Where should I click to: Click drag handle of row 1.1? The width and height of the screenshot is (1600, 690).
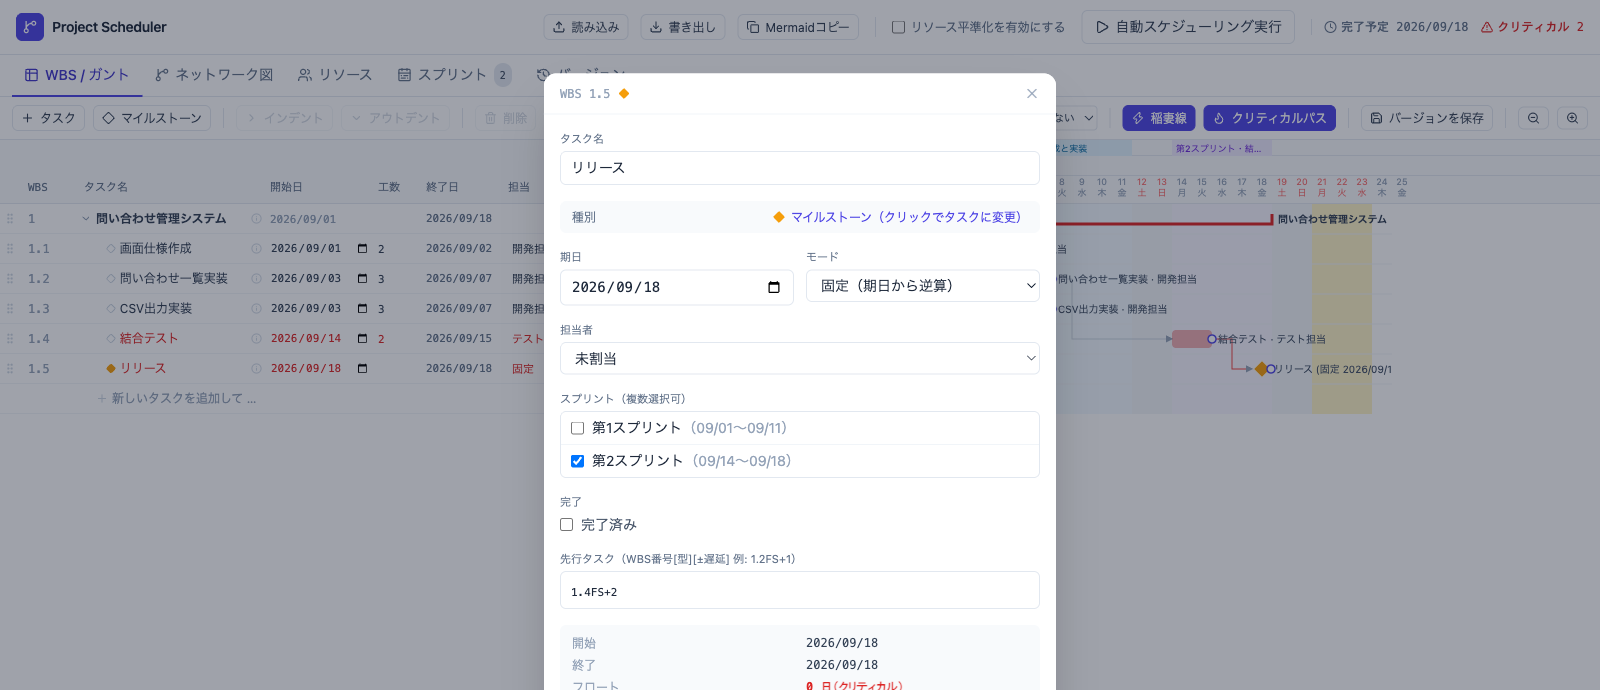[x=10, y=248]
